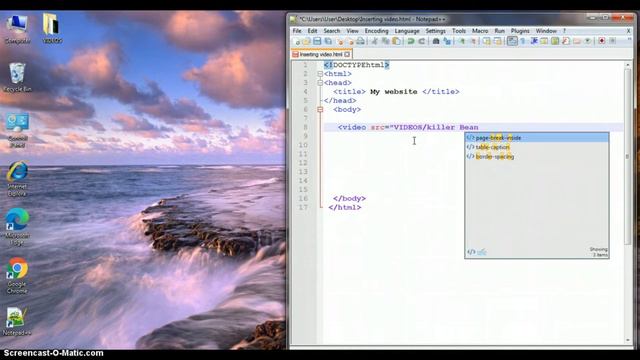Screen dimensions: 640x360
Task: Click 'My website' title text on line 4
Action: click(x=393, y=92)
